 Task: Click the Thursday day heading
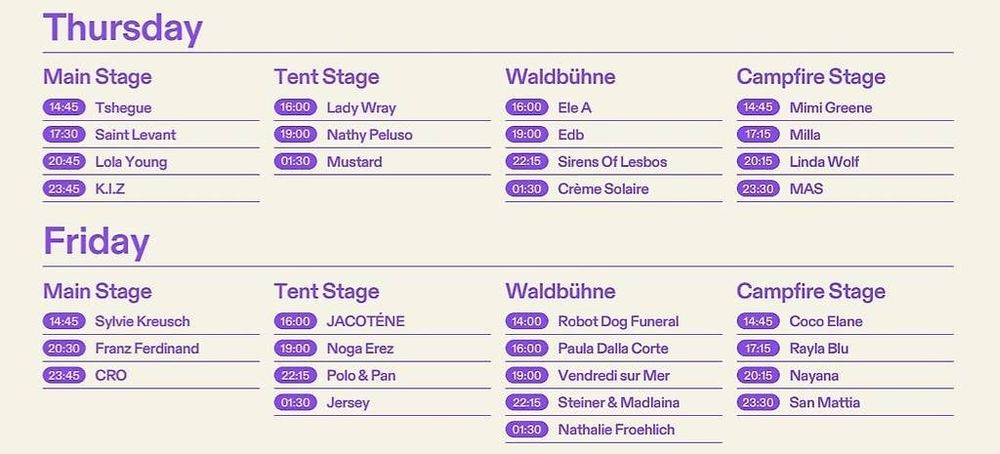pyautogui.click(x=123, y=28)
